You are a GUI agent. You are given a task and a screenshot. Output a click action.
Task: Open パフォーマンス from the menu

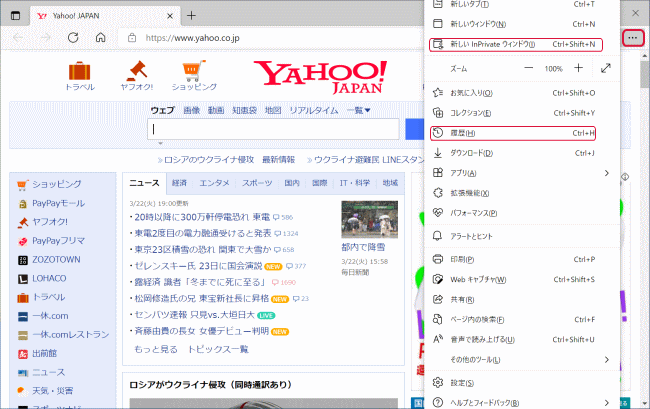point(521,213)
